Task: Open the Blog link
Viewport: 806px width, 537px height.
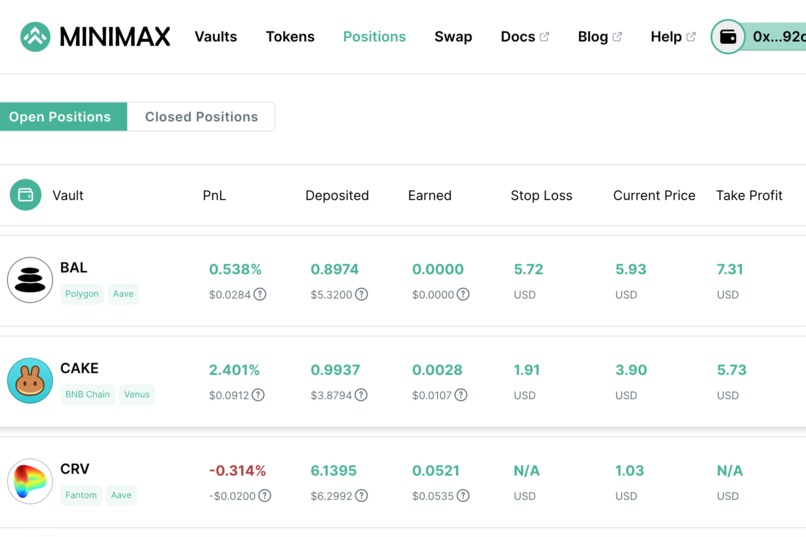Action: (x=593, y=37)
